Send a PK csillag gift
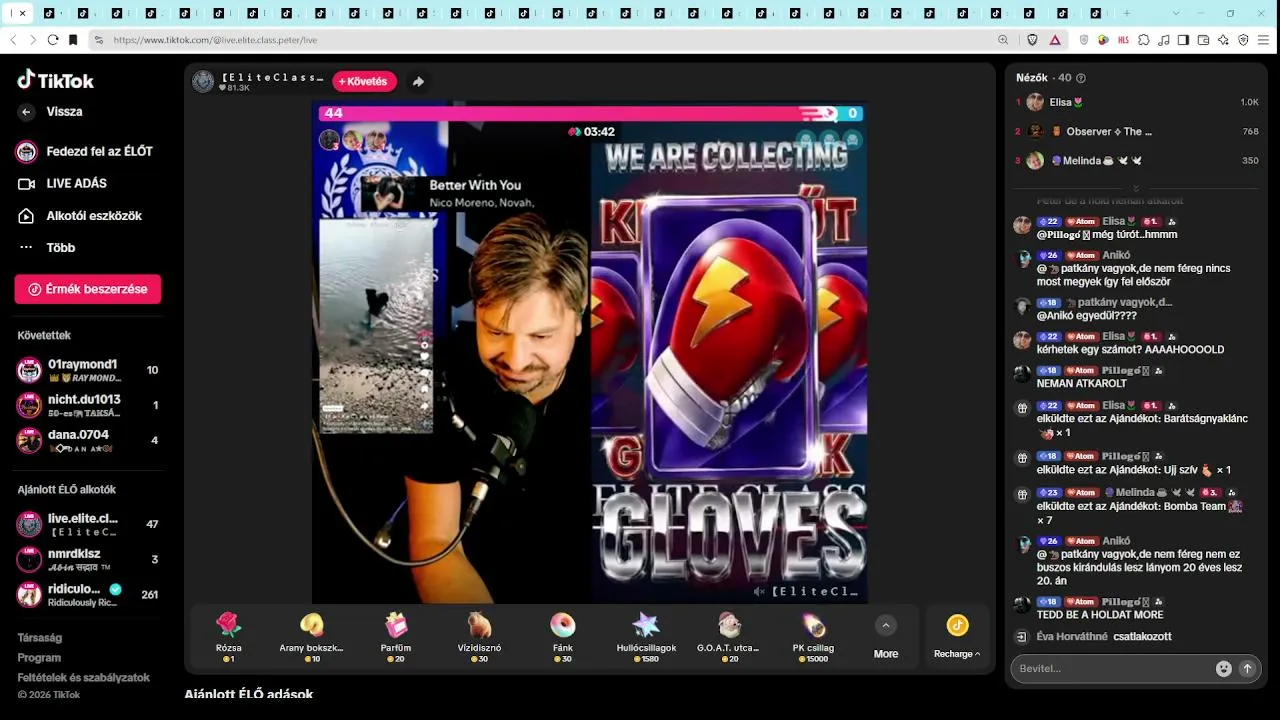 tap(813, 637)
